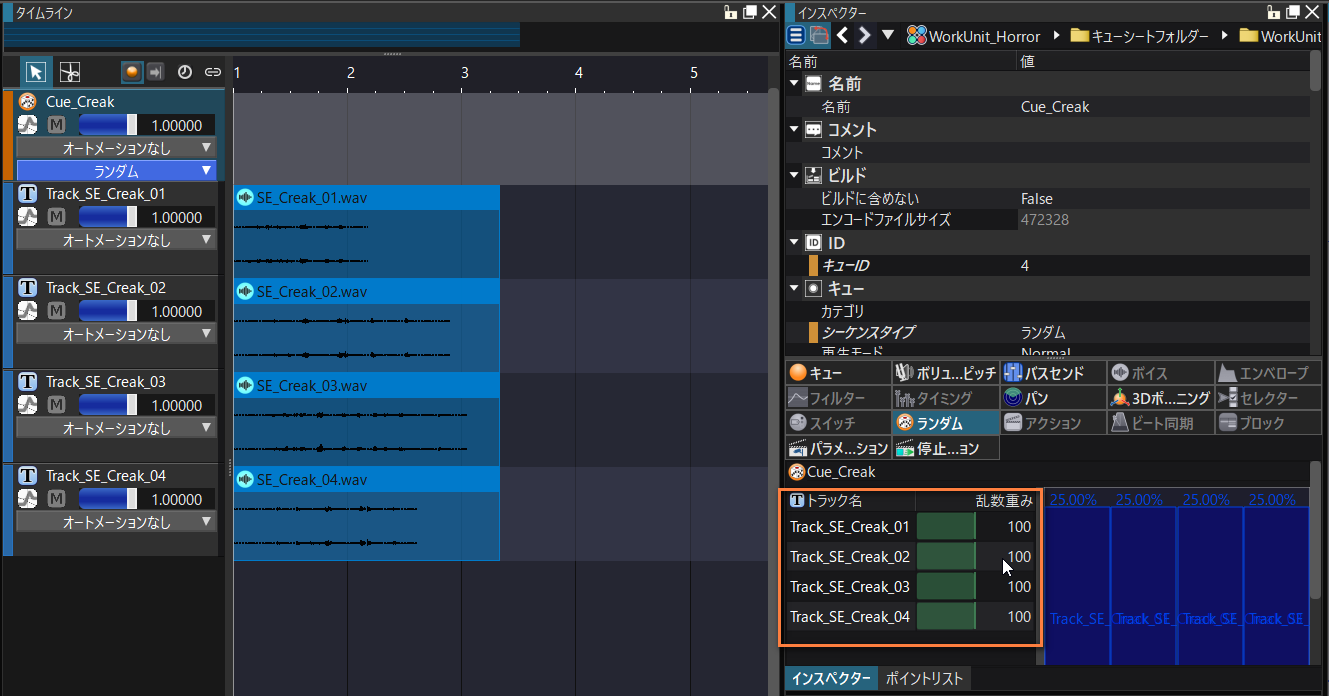Mute Track_SE_Creak_03

tap(57, 405)
